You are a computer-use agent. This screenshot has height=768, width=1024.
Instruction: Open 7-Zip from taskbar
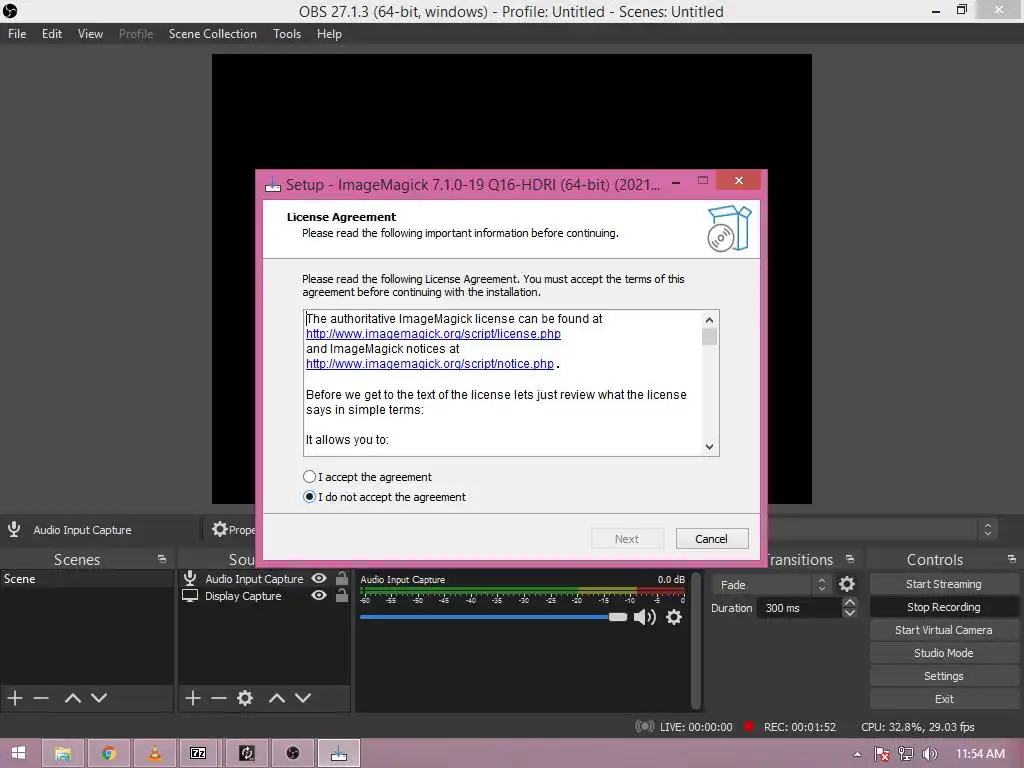tap(198, 753)
